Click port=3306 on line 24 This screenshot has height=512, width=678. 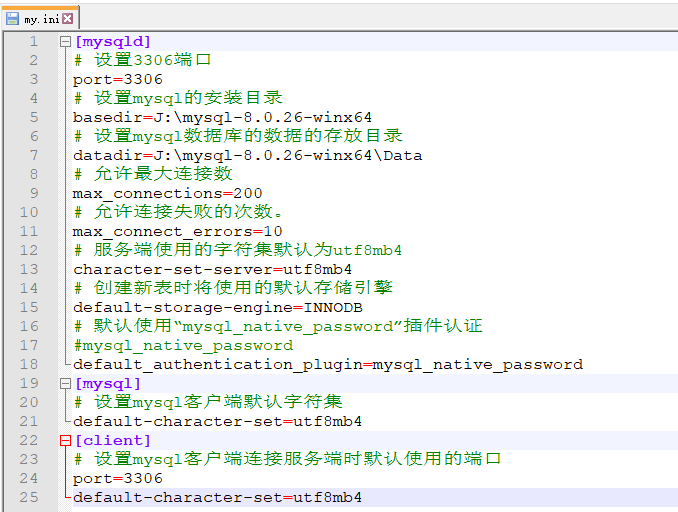click(118, 479)
